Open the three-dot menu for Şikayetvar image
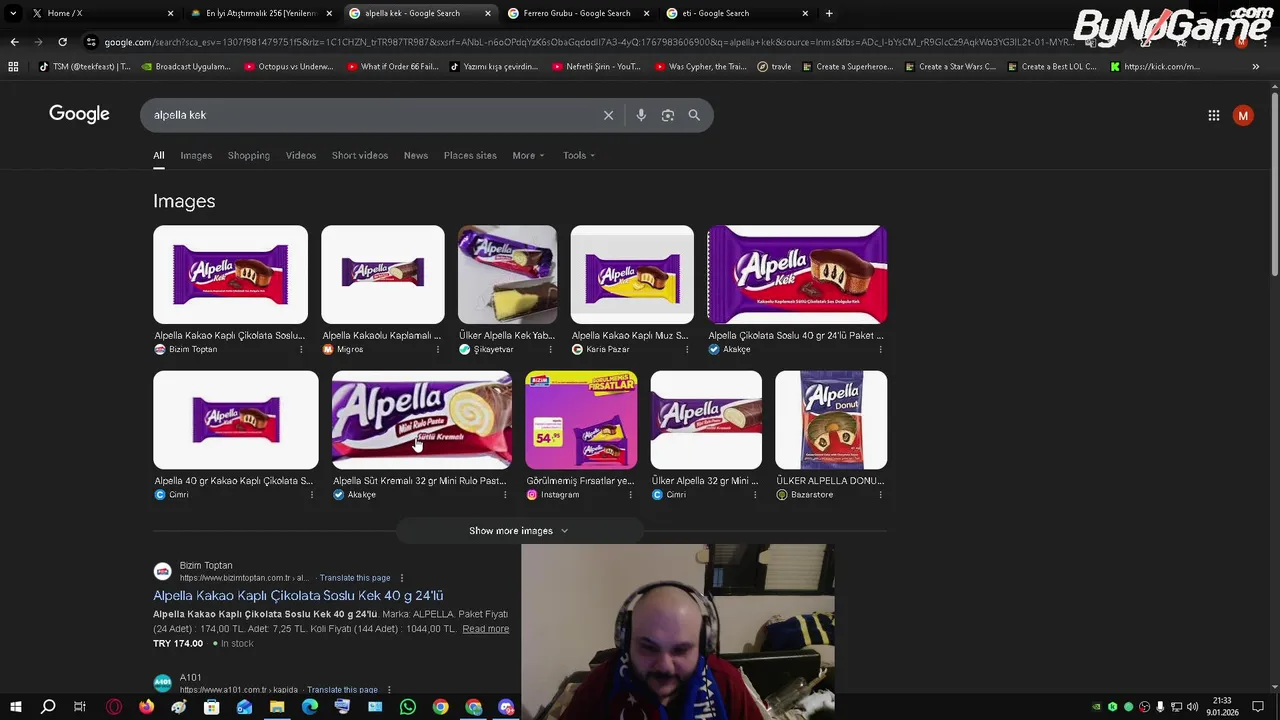Image resolution: width=1280 pixels, height=720 pixels. point(550,349)
